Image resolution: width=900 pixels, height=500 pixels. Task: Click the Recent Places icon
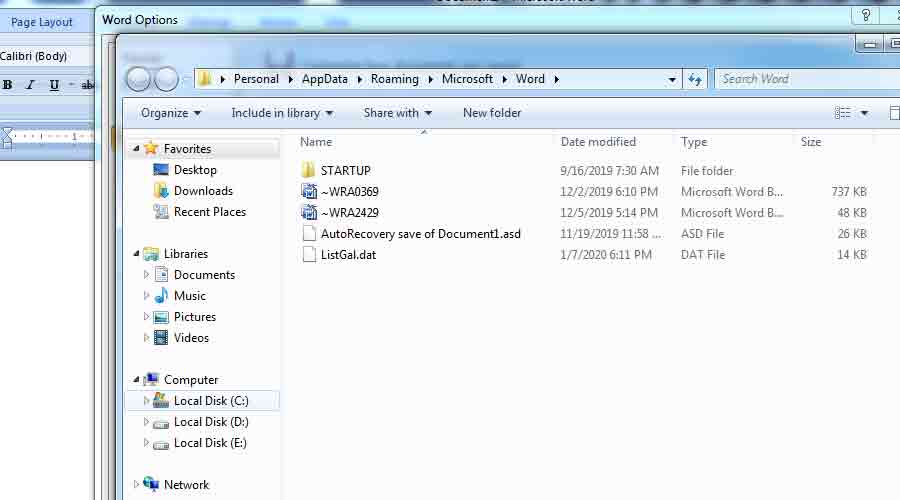coord(161,212)
